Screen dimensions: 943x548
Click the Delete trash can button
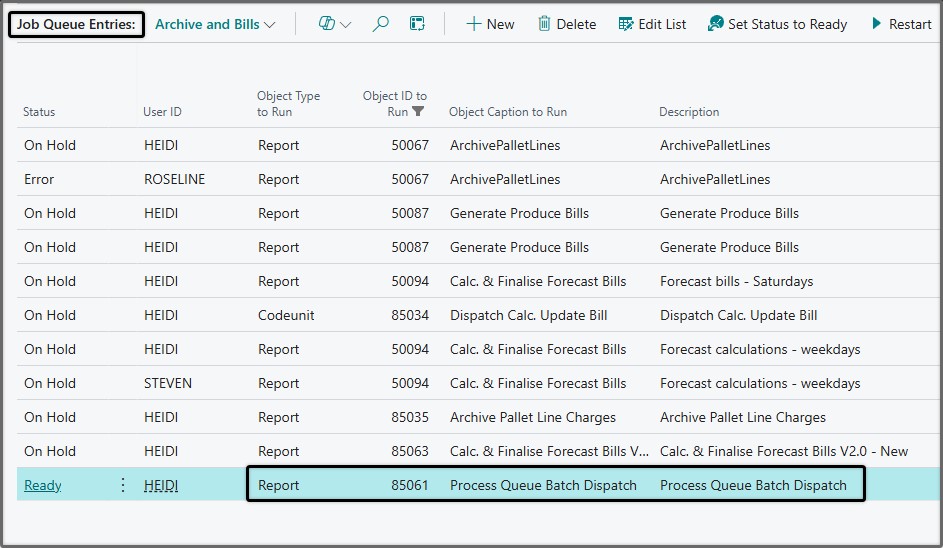(x=567, y=24)
